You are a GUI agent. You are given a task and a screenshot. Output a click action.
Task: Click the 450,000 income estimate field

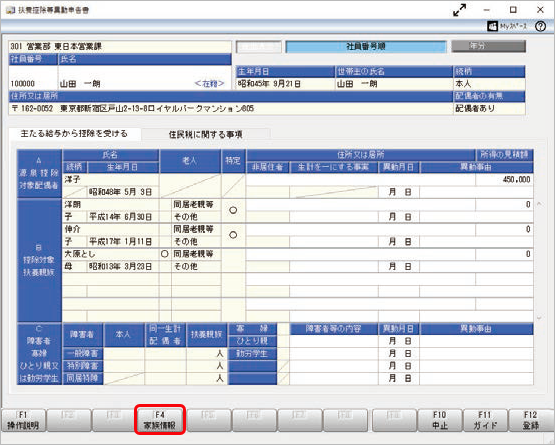click(504, 179)
